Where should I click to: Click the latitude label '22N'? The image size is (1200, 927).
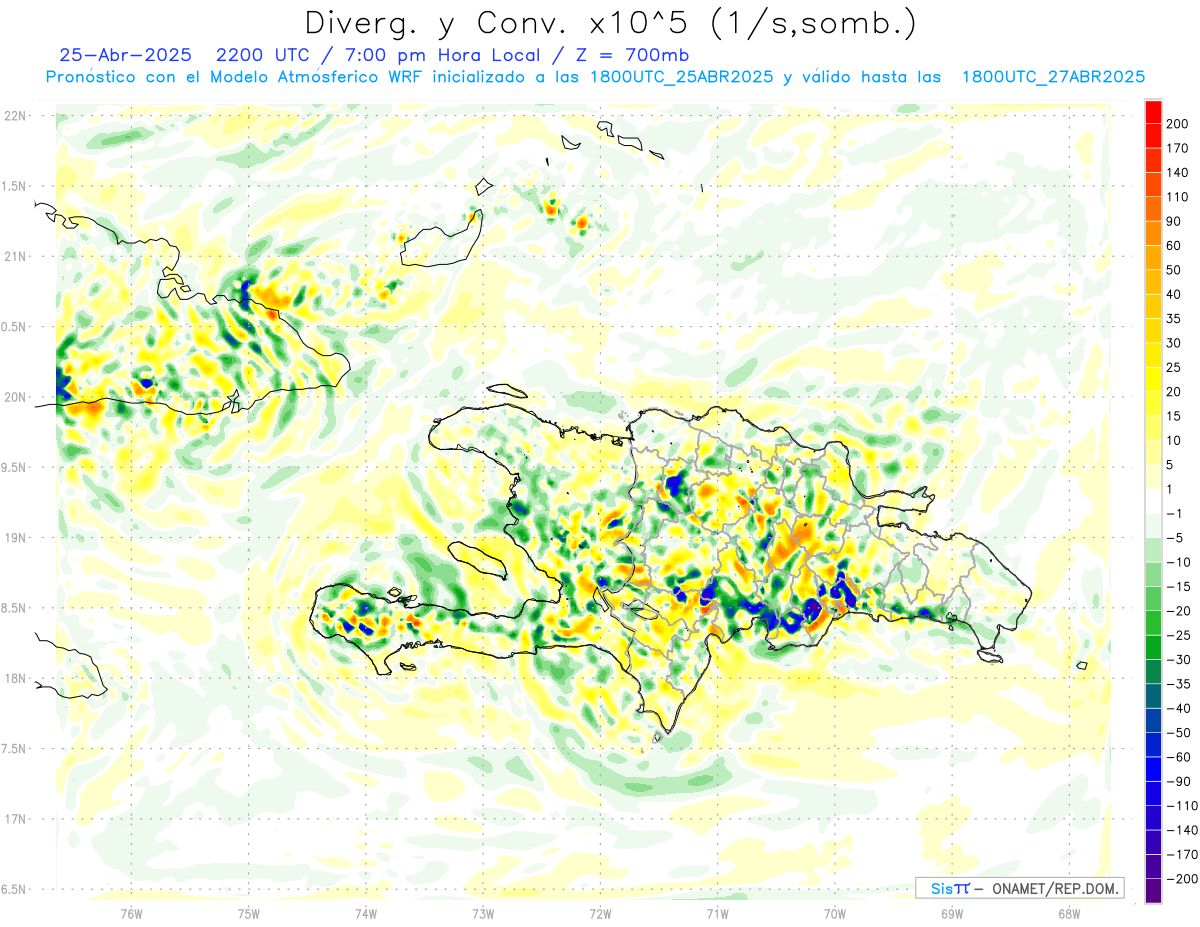pos(14,116)
